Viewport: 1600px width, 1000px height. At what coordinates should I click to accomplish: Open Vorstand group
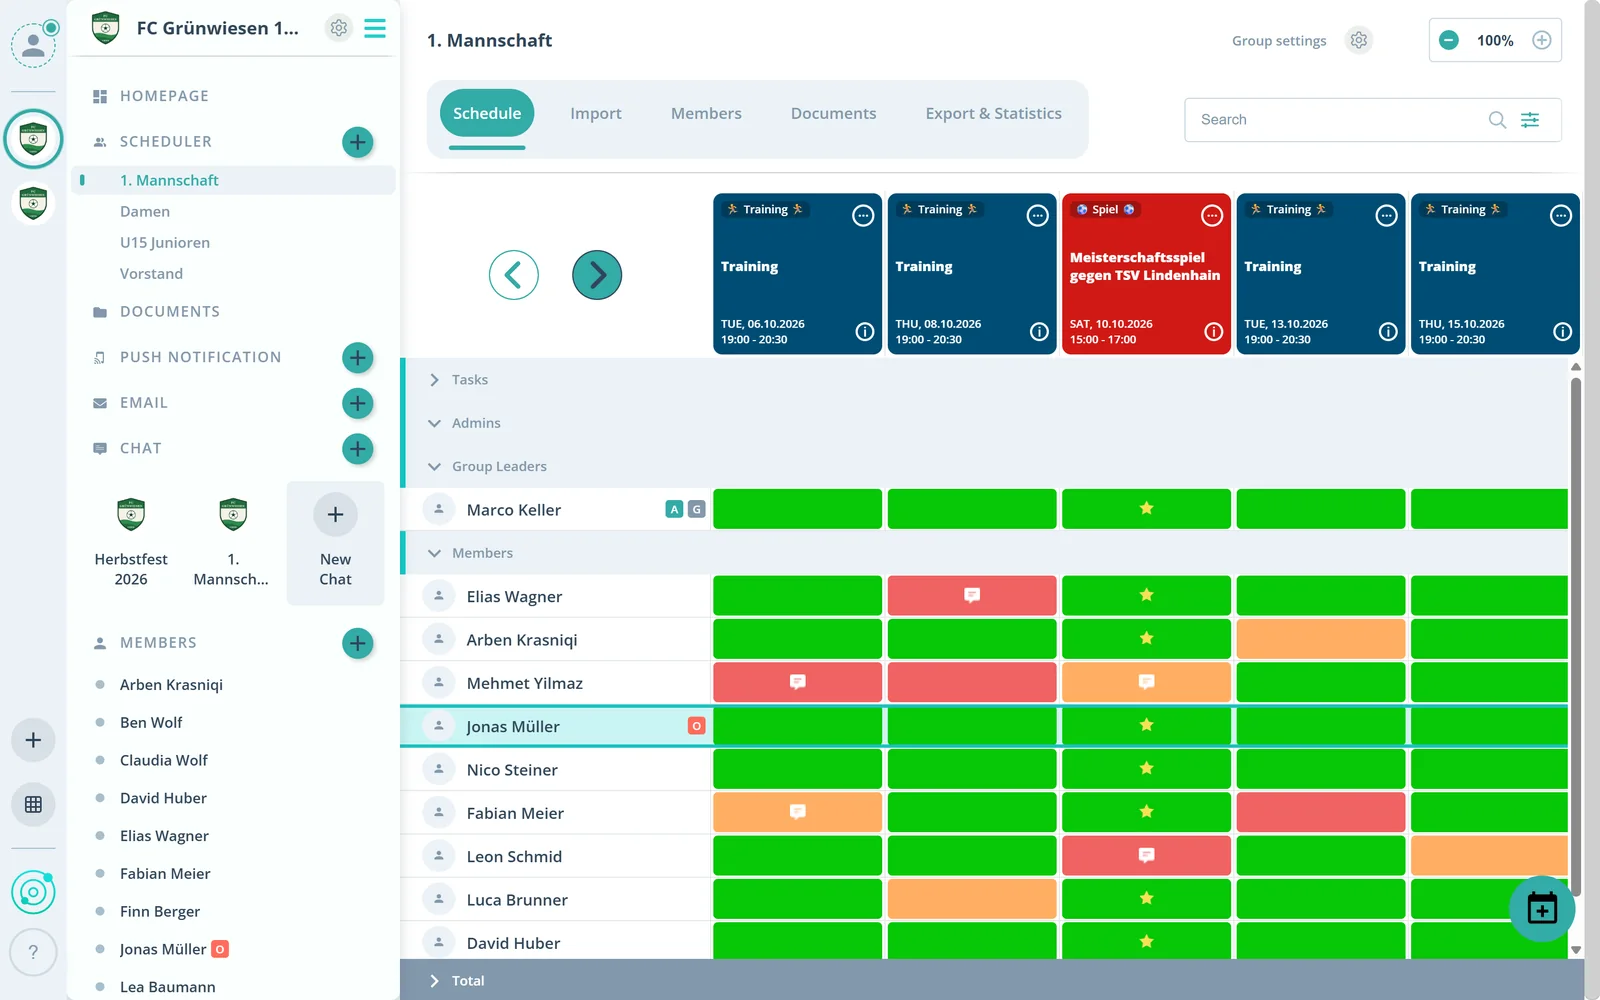coord(151,273)
